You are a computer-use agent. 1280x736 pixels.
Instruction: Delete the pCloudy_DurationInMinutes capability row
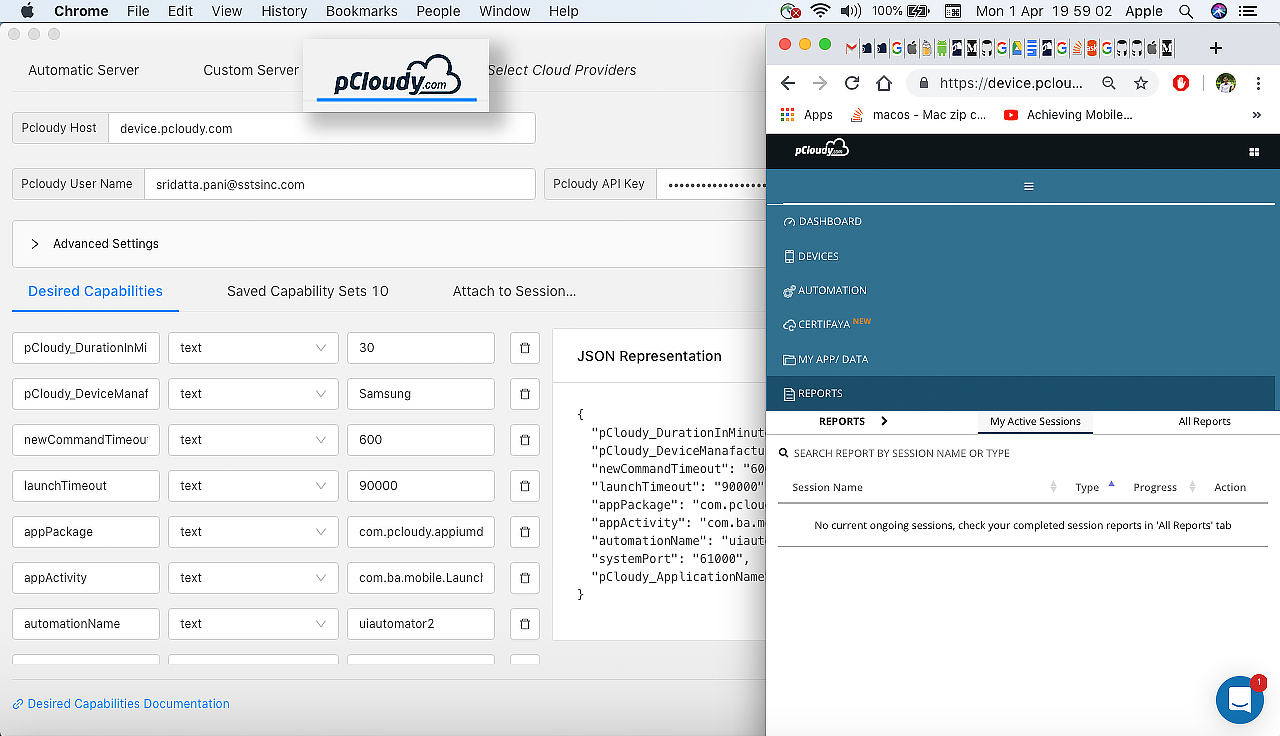(x=524, y=348)
